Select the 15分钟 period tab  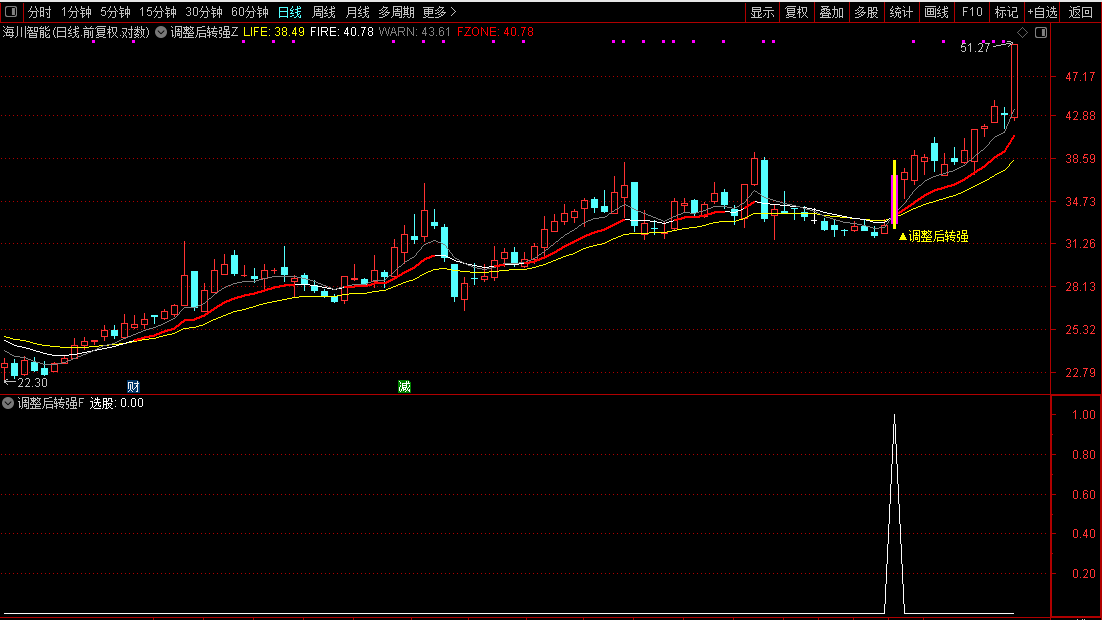[x=157, y=12]
